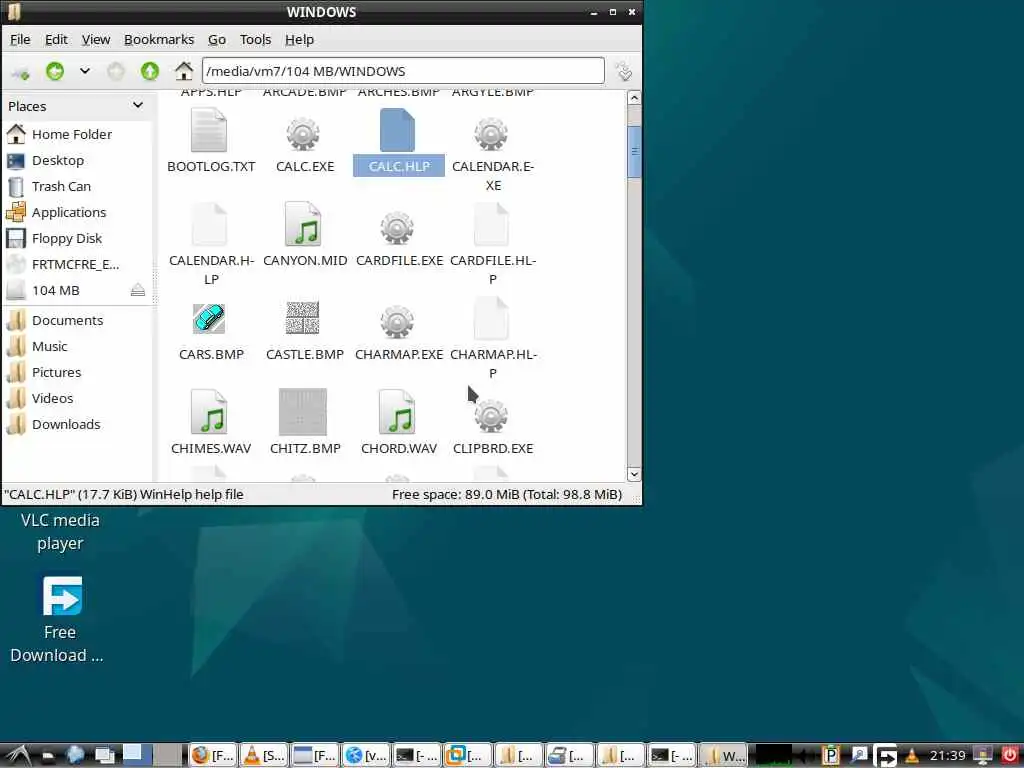Go up to the parent folder
Image resolution: width=1024 pixels, height=768 pixels.
coord(150,71)
